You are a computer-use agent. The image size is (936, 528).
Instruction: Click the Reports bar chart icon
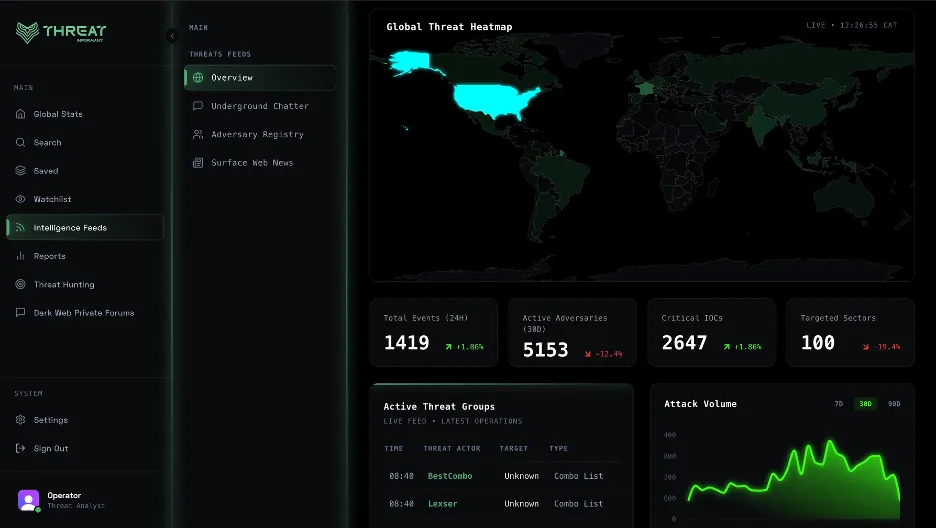[x=20, y=256]
